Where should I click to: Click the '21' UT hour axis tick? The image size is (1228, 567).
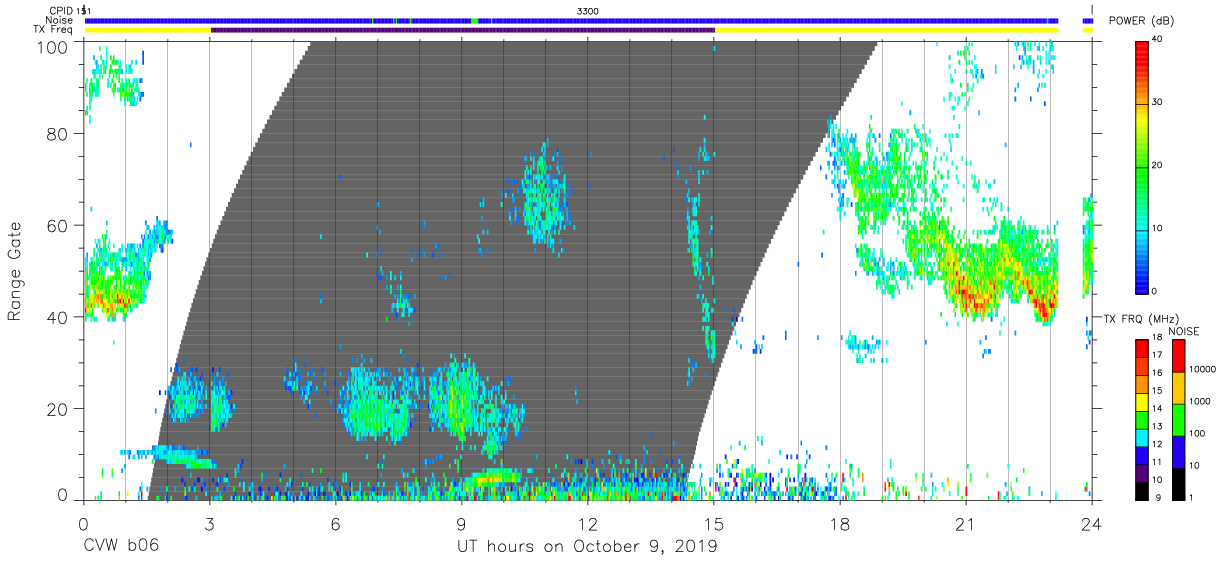966,523
